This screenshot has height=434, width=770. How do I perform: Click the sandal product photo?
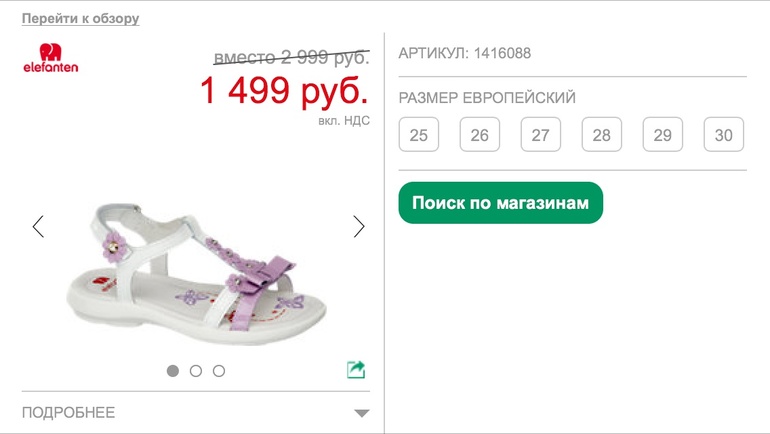coord(196,274)
